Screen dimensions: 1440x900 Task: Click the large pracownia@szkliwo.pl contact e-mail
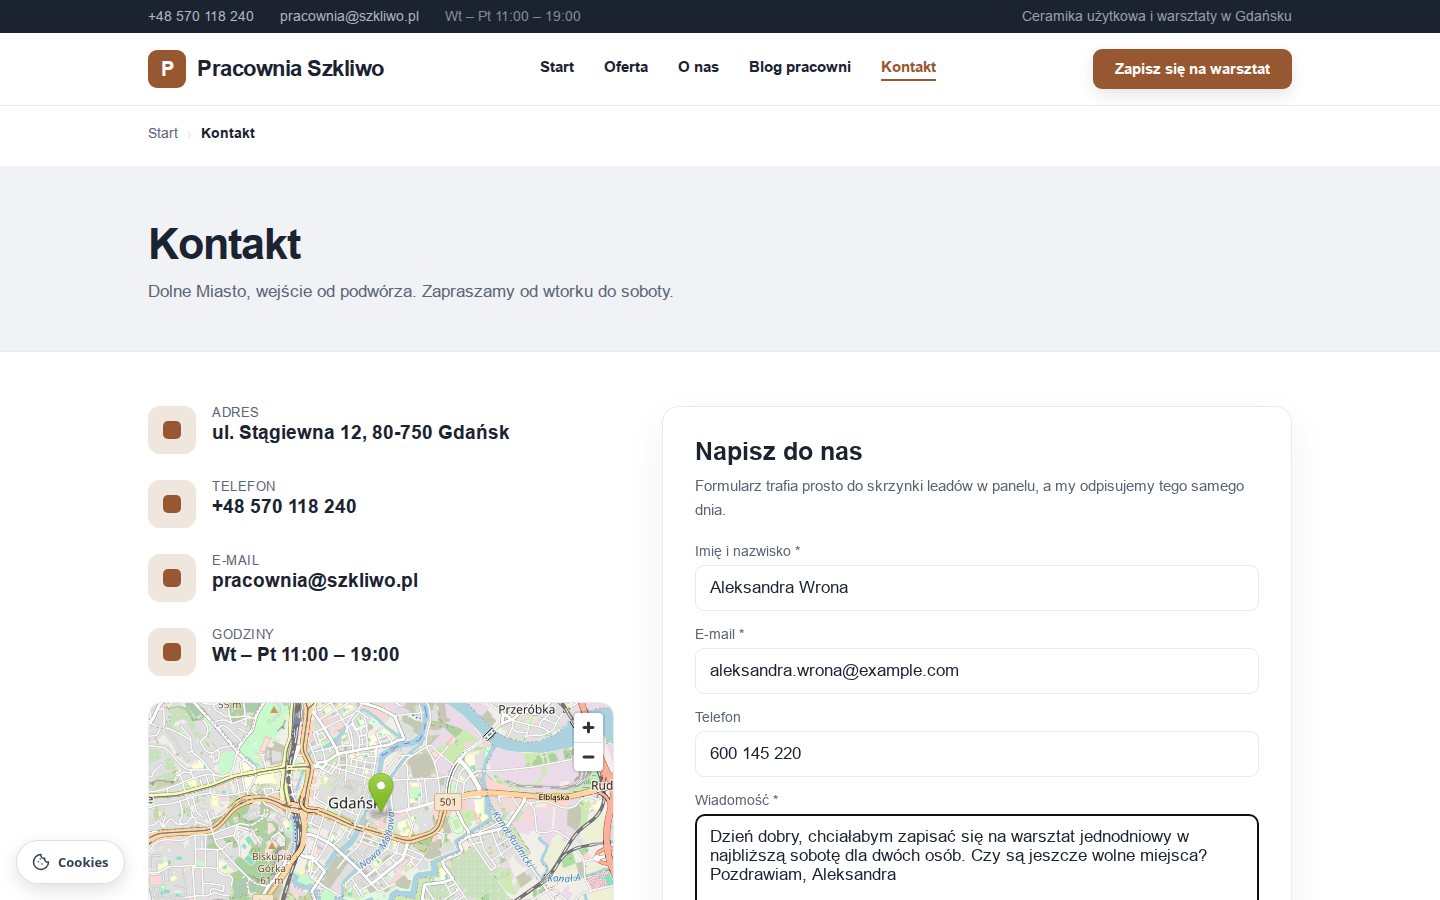click(315, 581)
